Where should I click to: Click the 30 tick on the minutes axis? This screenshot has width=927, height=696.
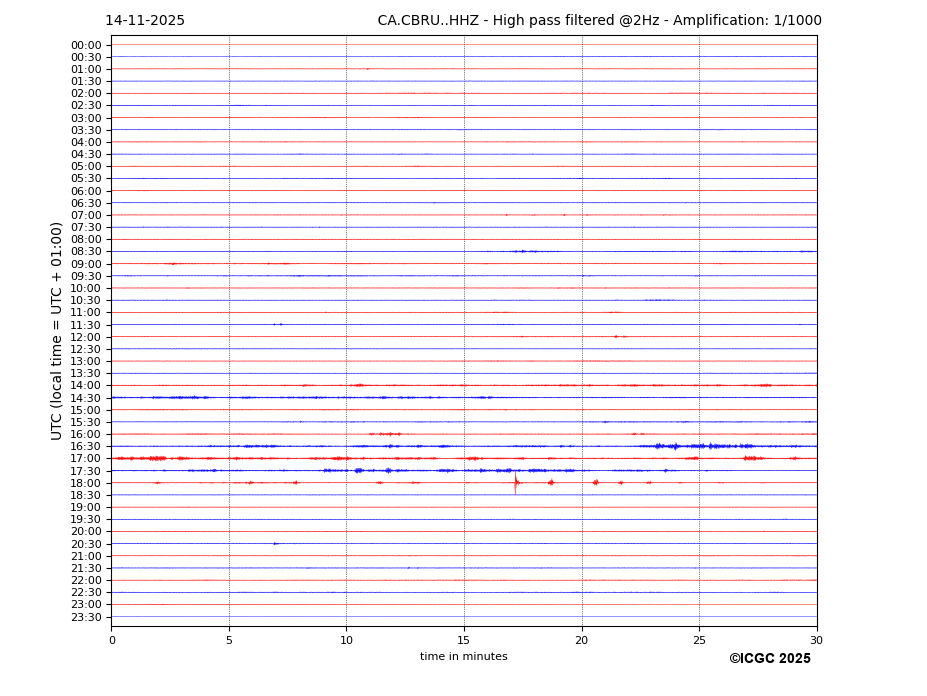coord(816,640)
